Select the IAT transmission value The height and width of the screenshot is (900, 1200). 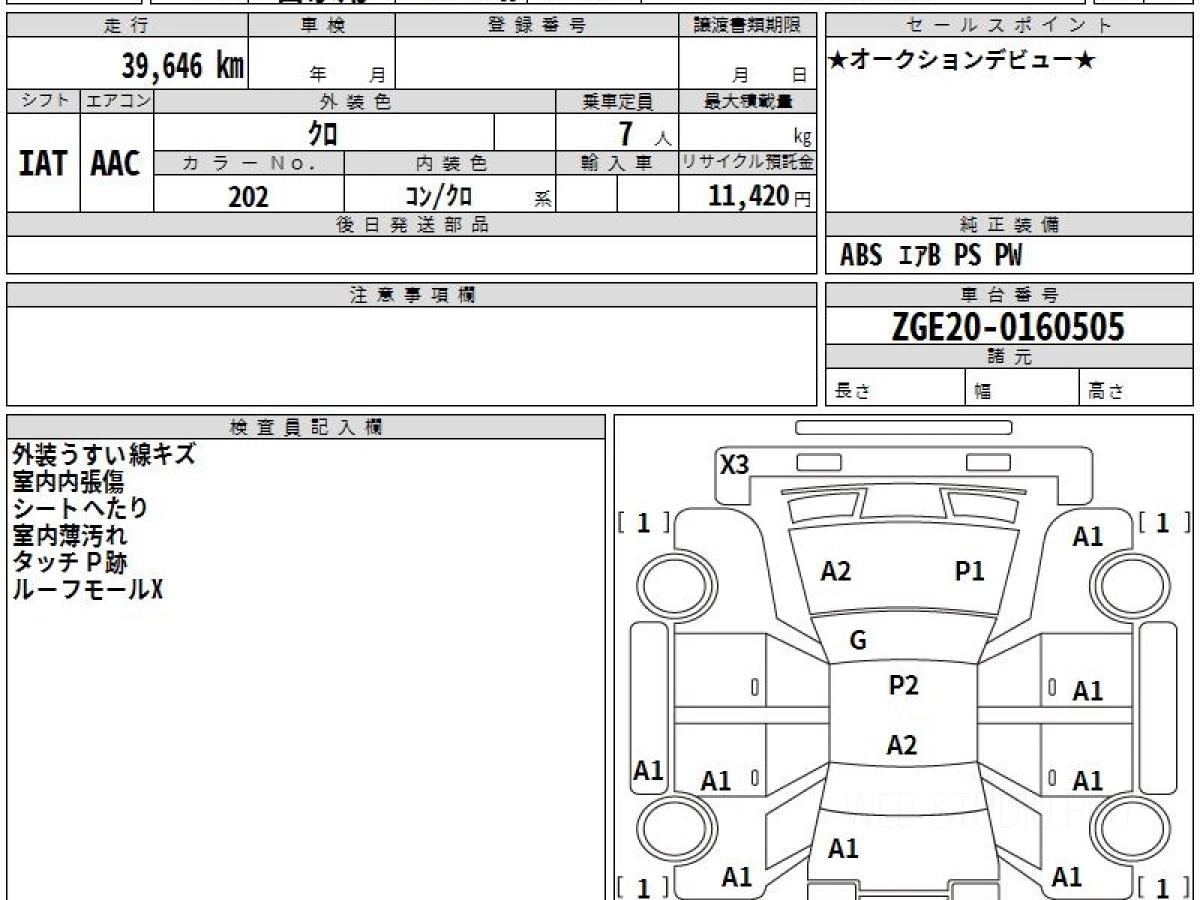tap(43, 164)
